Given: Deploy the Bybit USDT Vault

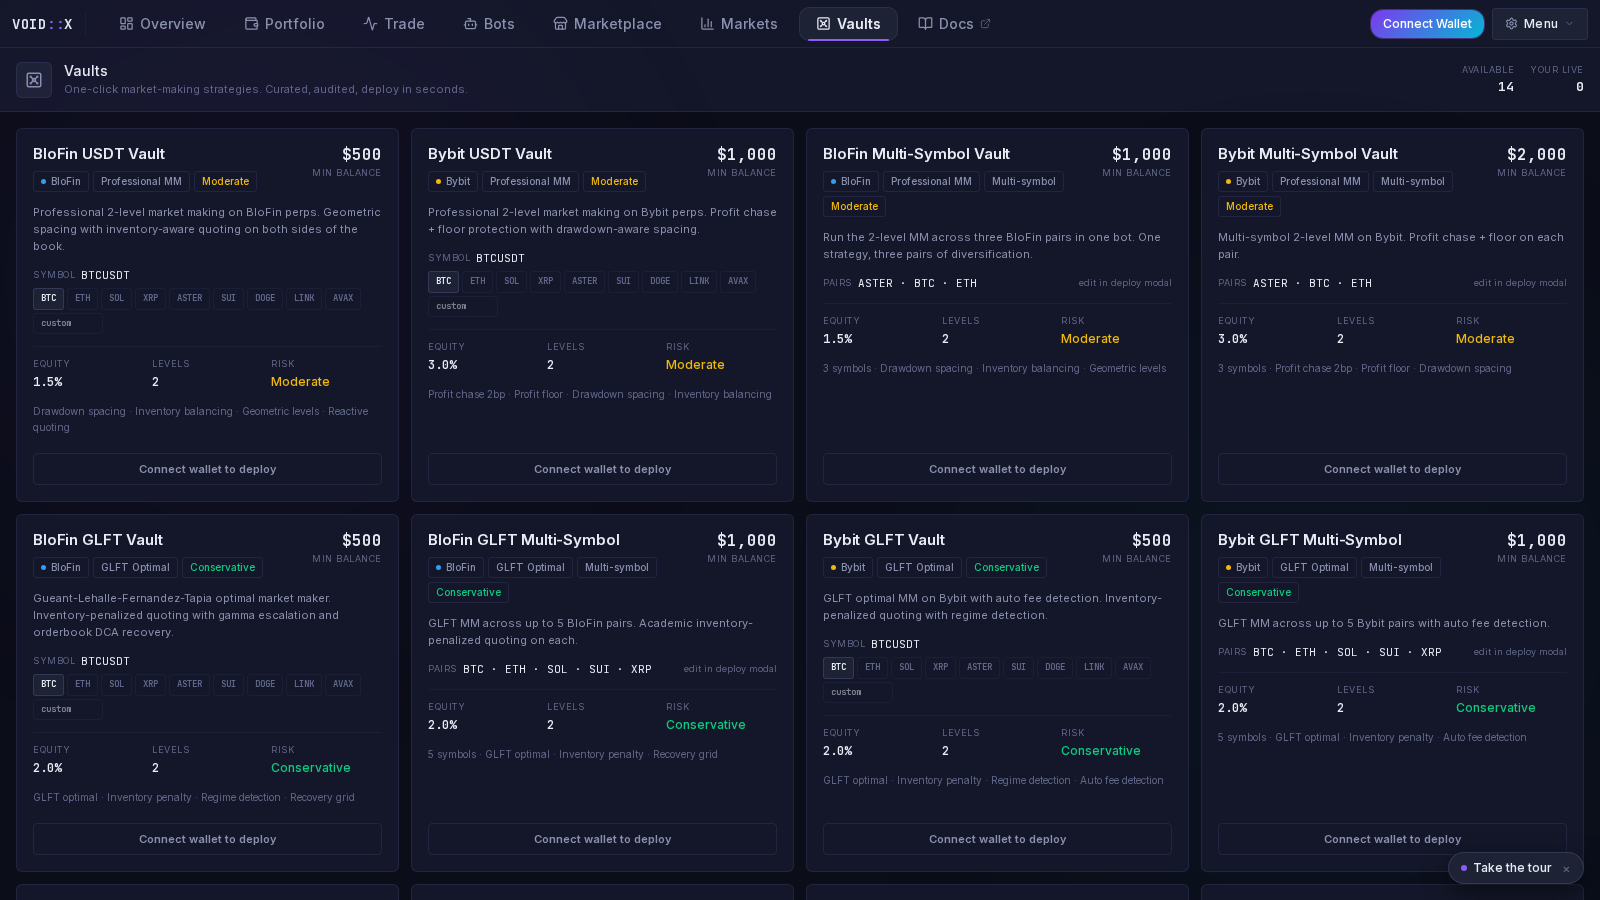Looking at the screenshot, I should point(602,469).
